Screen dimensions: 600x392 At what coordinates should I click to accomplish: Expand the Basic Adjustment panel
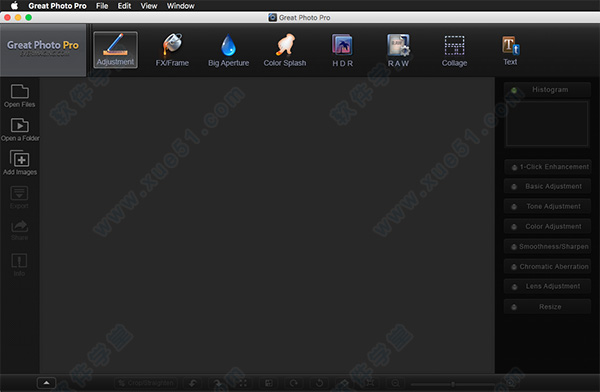pos(548,186)
